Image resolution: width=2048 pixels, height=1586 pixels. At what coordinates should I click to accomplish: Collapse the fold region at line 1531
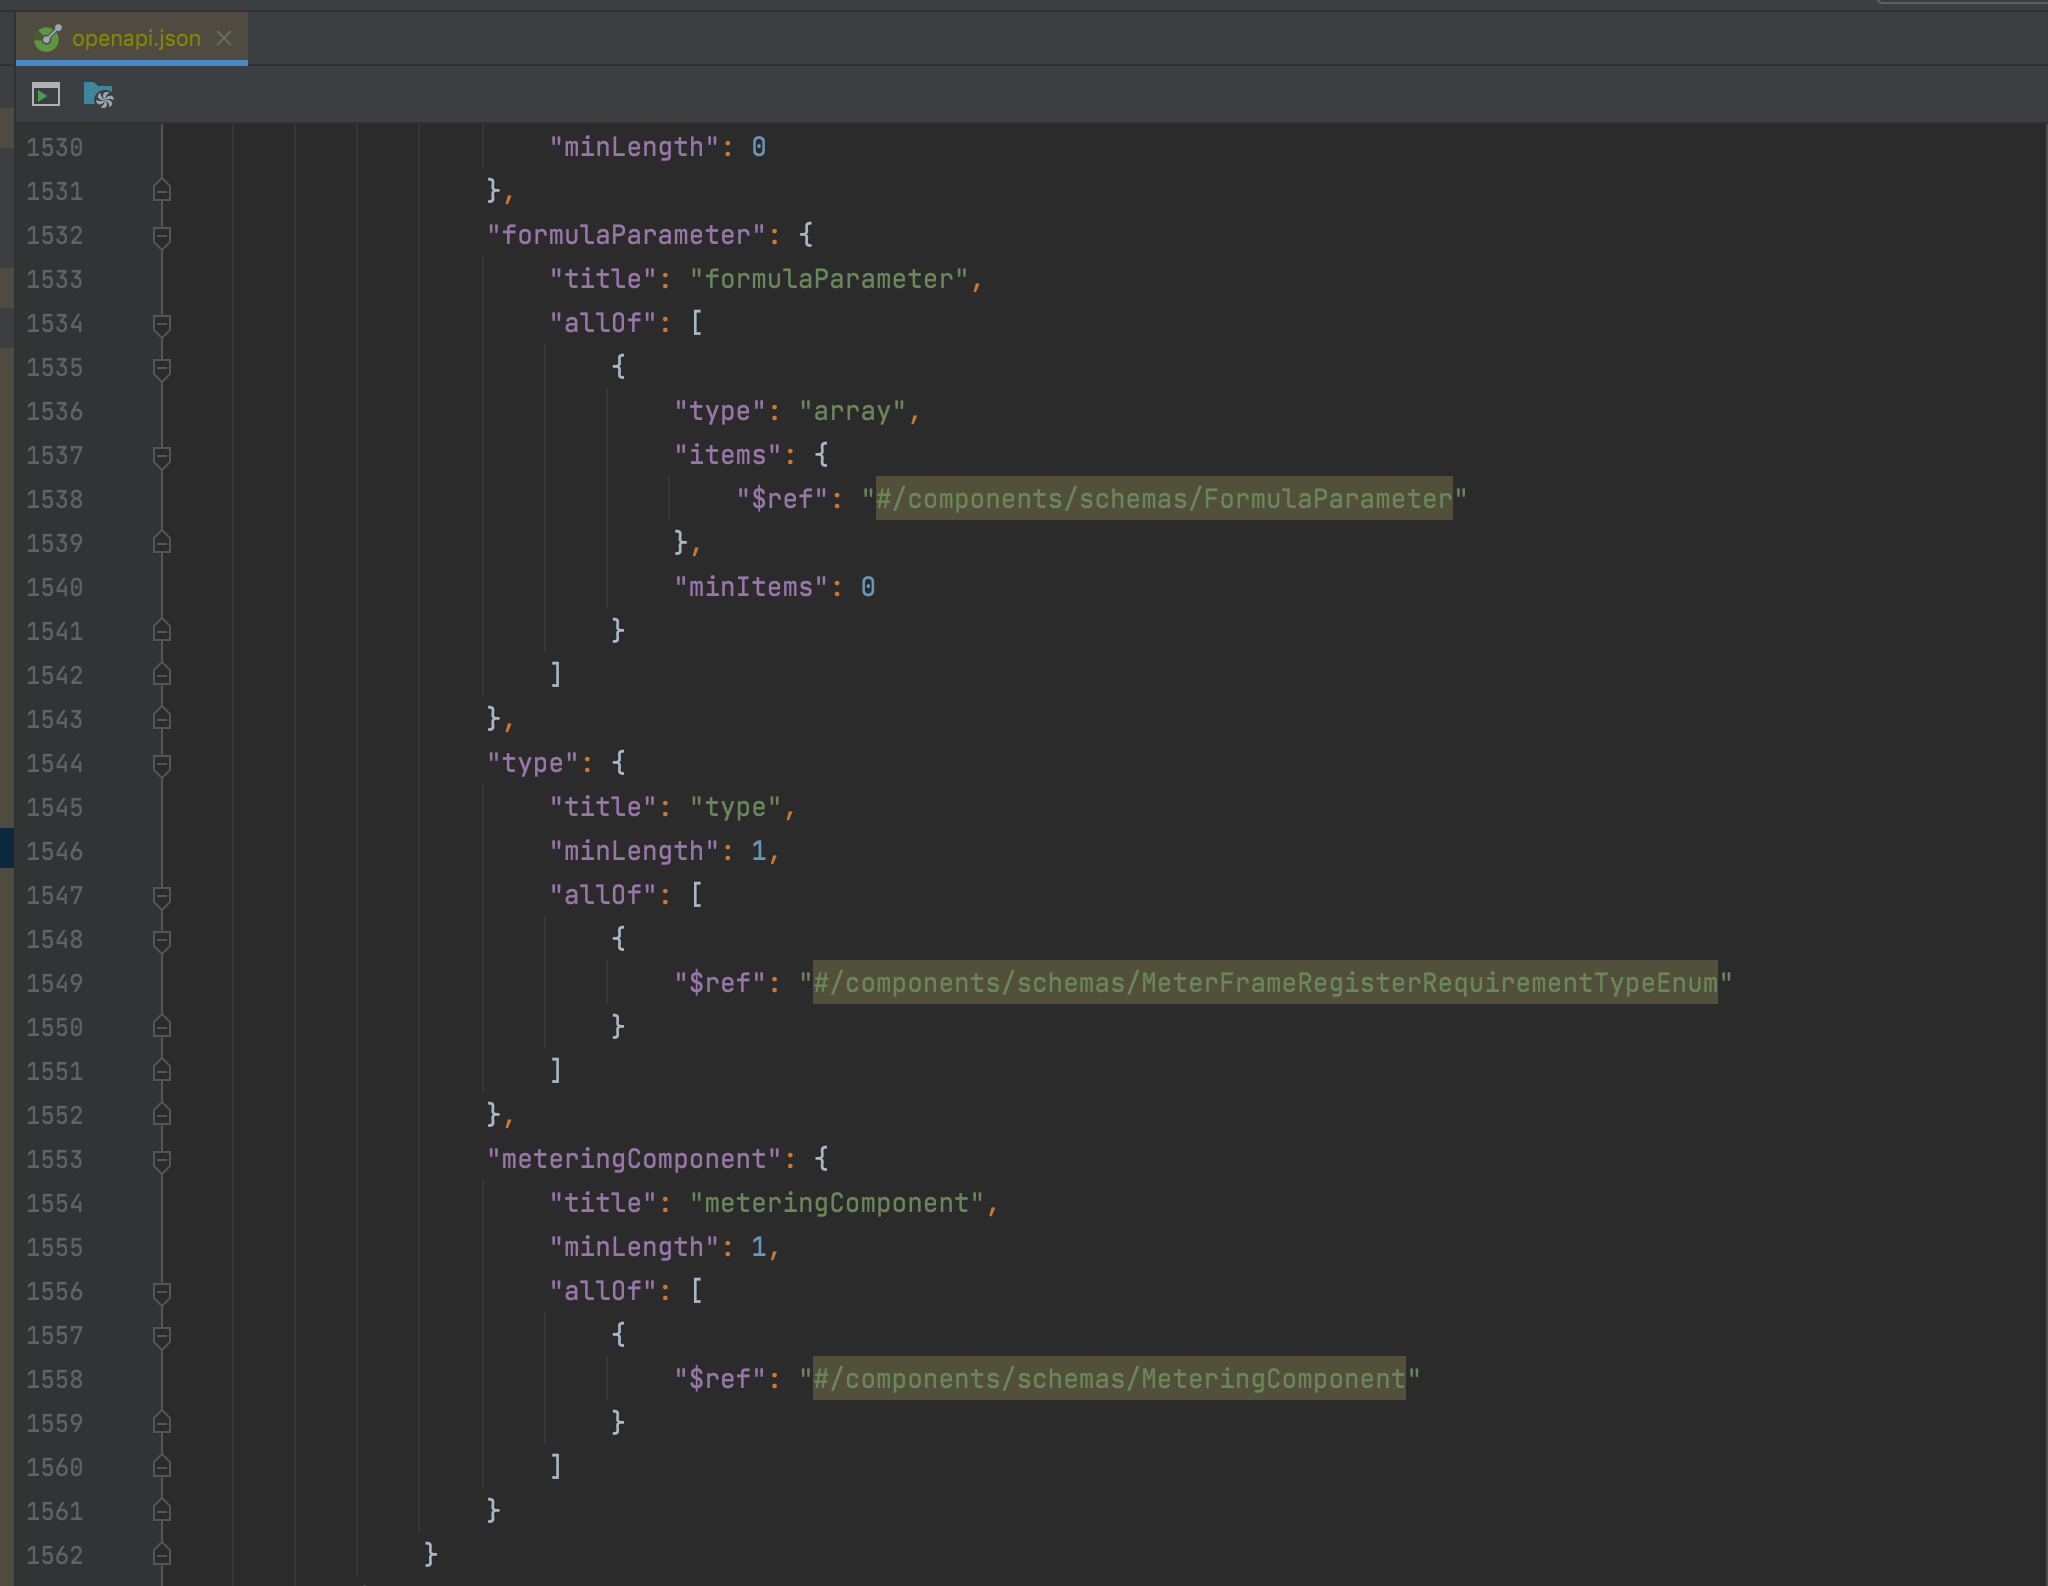162,191
